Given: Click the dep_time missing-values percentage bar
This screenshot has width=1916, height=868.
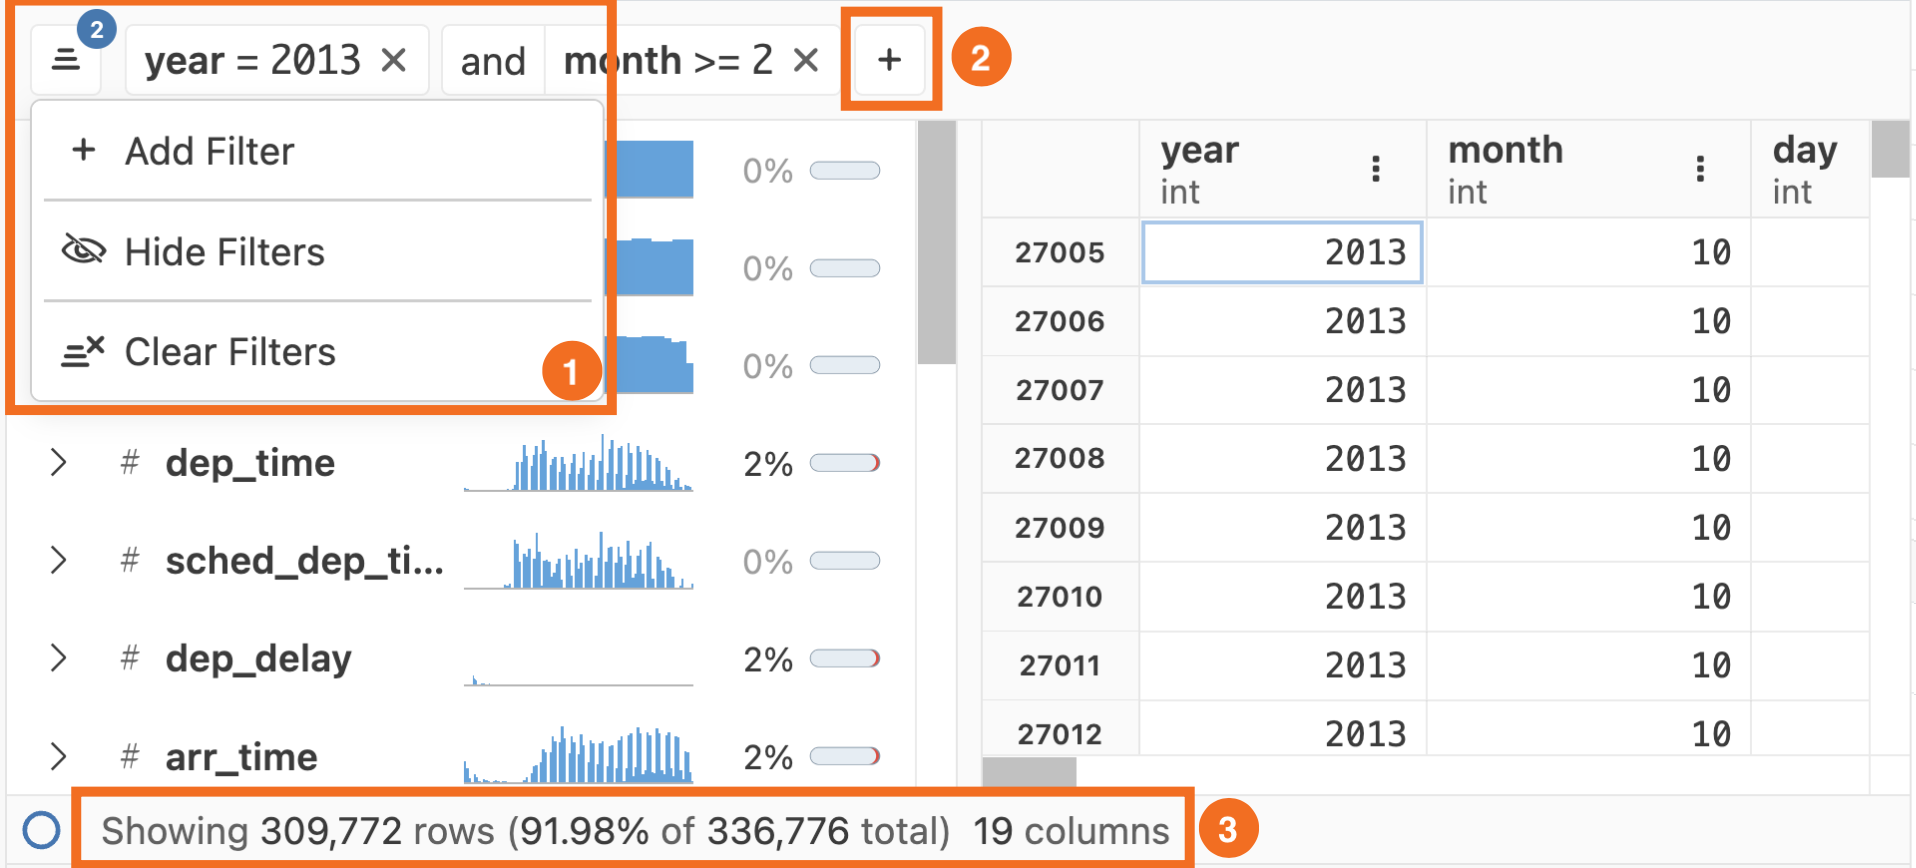Looking at the screenshot, I should click(845, 463).
